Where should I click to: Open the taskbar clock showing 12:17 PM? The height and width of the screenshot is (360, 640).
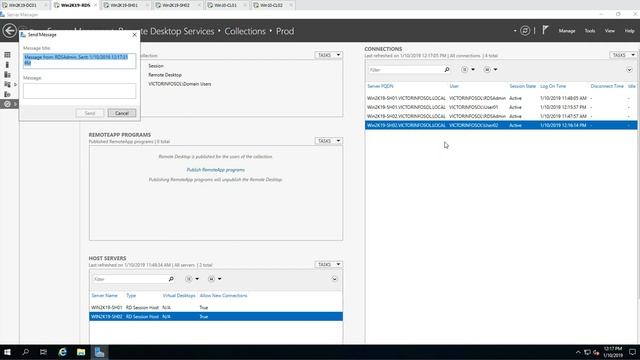(x=613, y=352)
